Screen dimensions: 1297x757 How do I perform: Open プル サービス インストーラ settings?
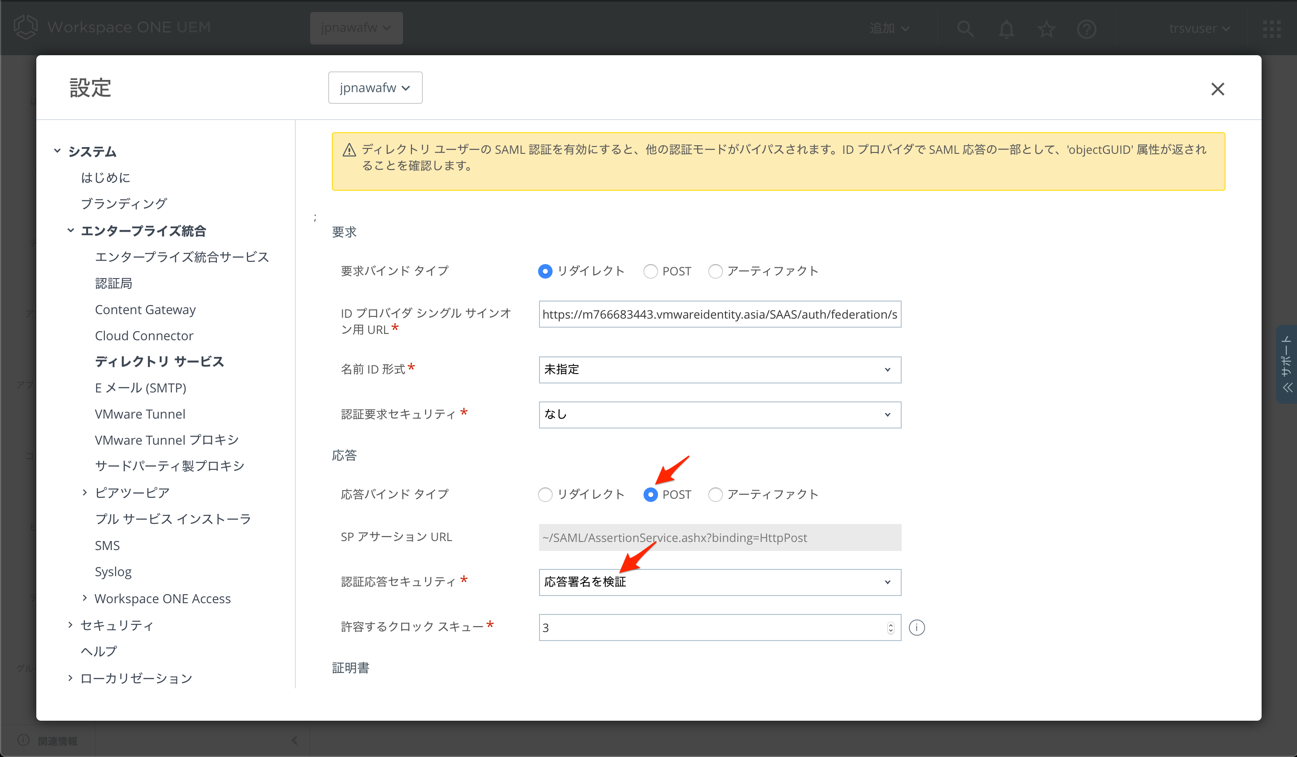click(173, 520)
